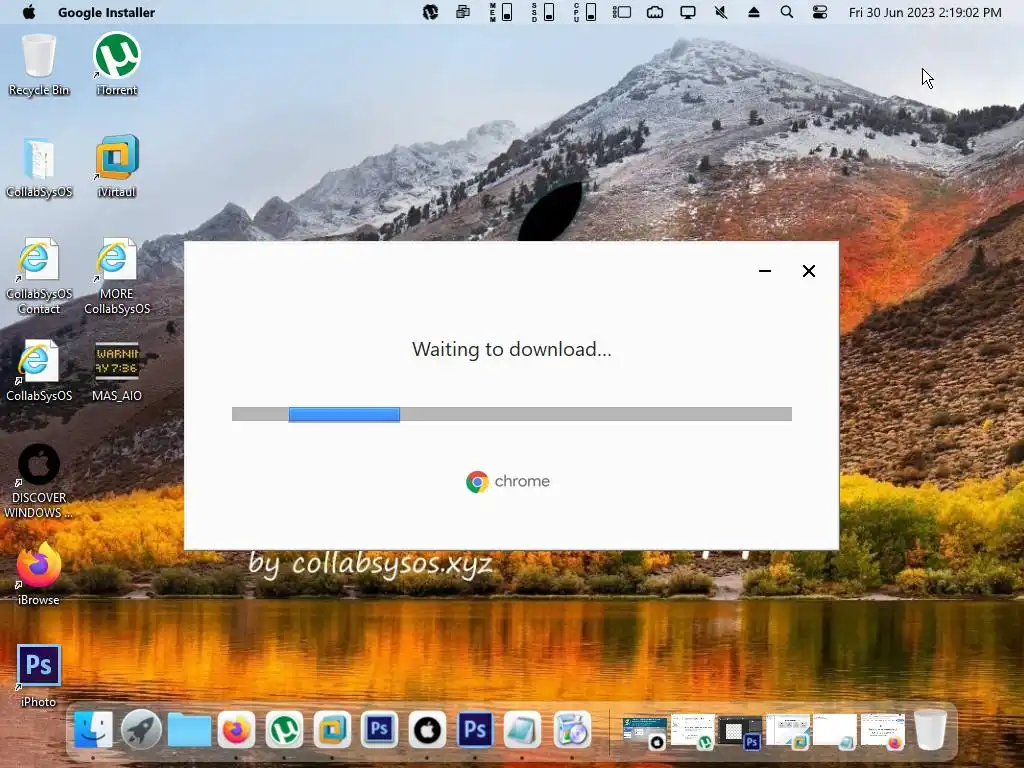Open the MEM usage indicator
Image resolution: width=1024 pixels, height=768 pixels.
click(501, 12)
